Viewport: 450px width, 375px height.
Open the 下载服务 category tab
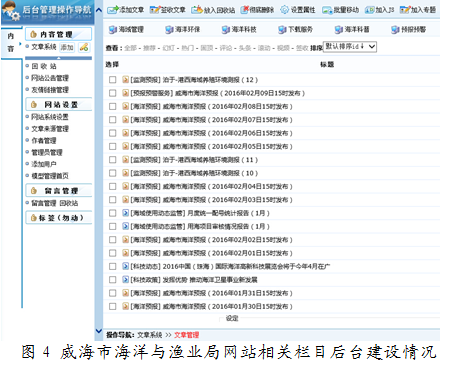click(295, 29)
